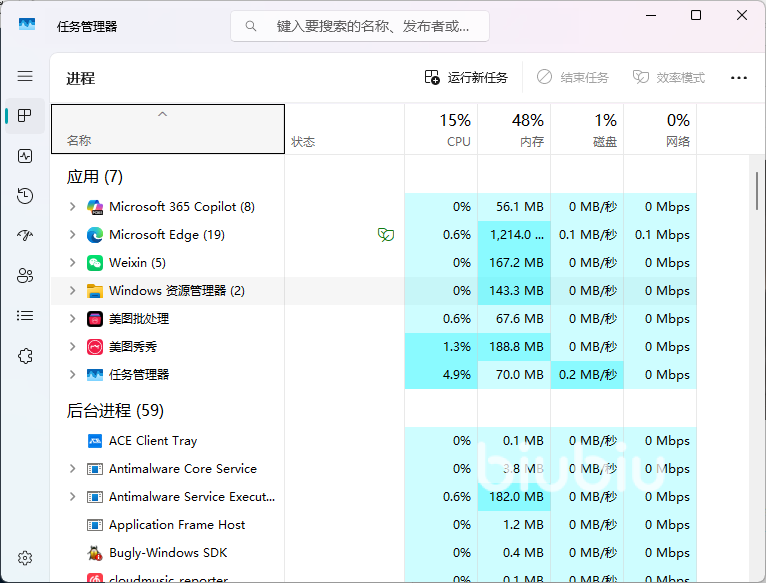Select the ACE Client Tray process
The image size is (766, 583).
click(x=152, y=441)
